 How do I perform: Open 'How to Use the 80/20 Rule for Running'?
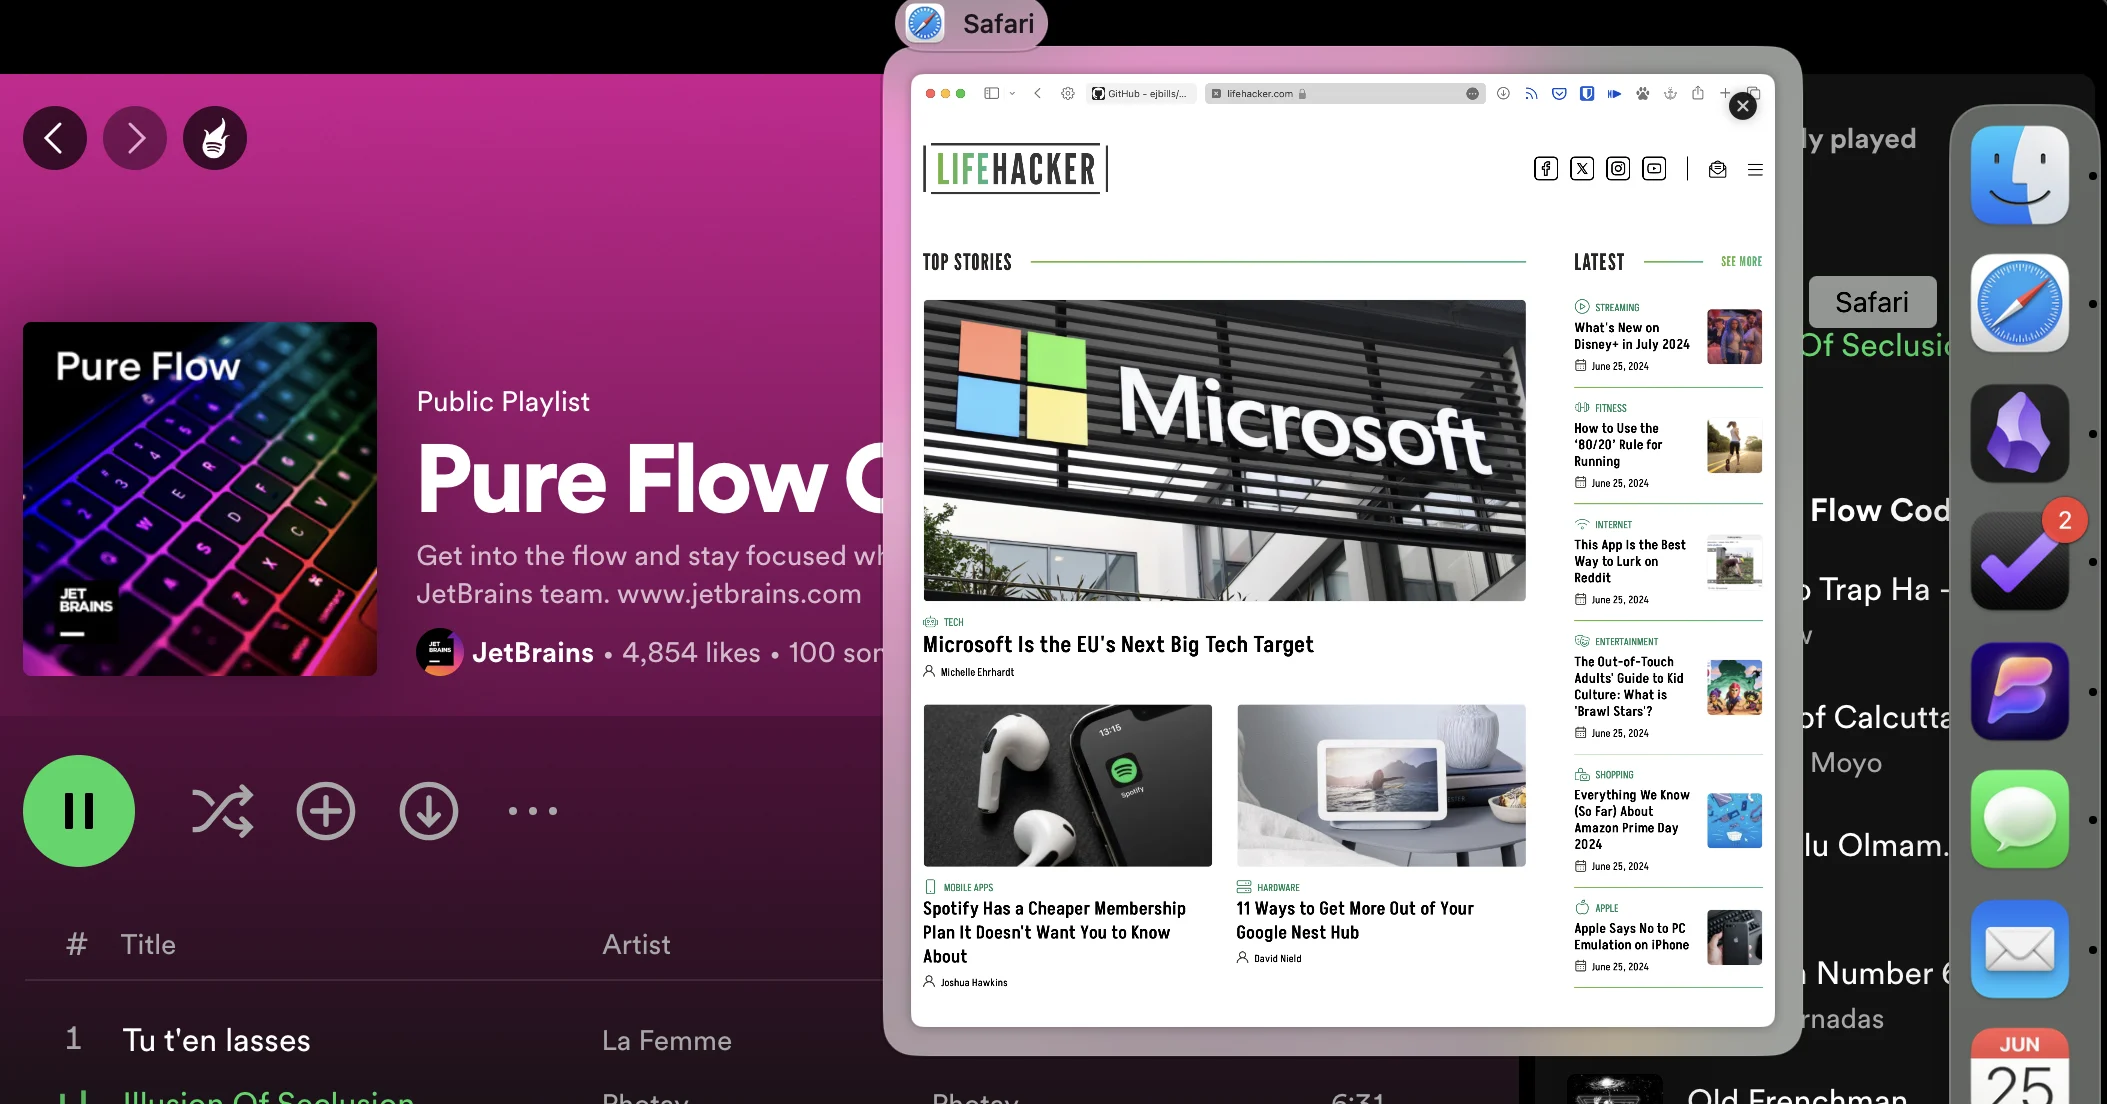[1618, 445]
